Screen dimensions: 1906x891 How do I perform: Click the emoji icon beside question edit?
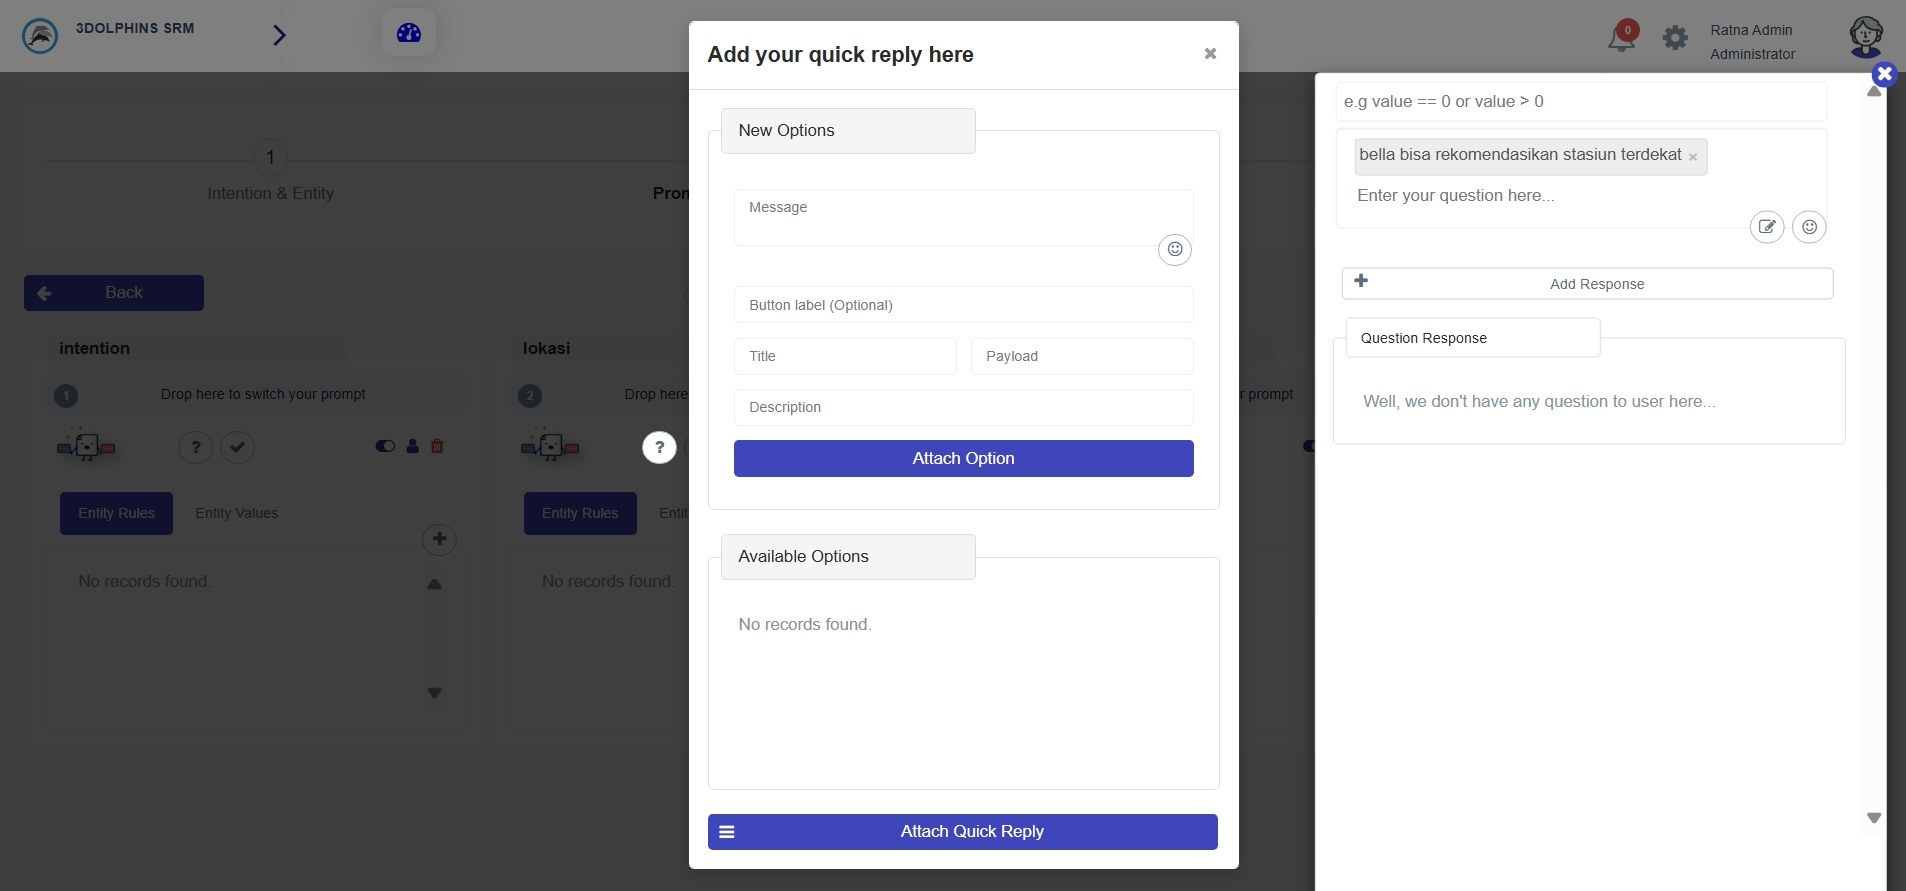pyautogui.click(x=1809, y=227)
